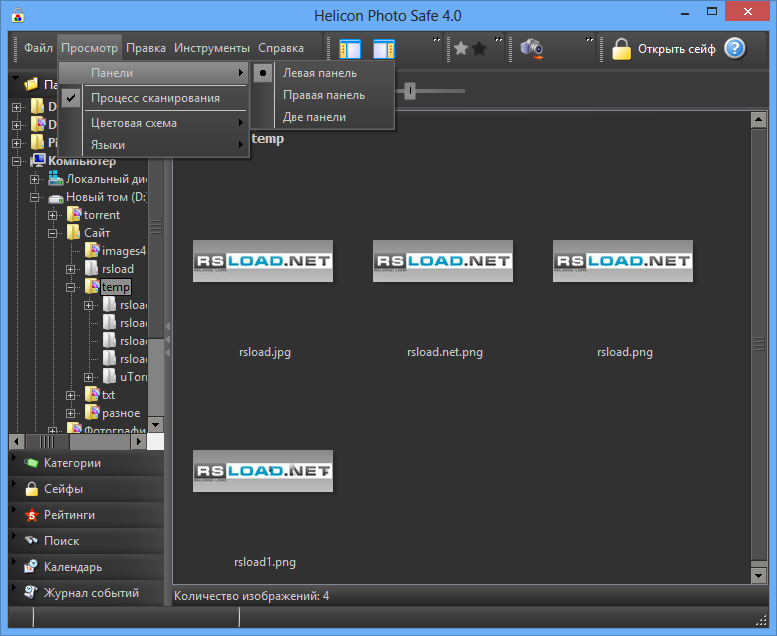Open the Панели submenu
This screenshot has height=636, width=777.
(155, 73)
